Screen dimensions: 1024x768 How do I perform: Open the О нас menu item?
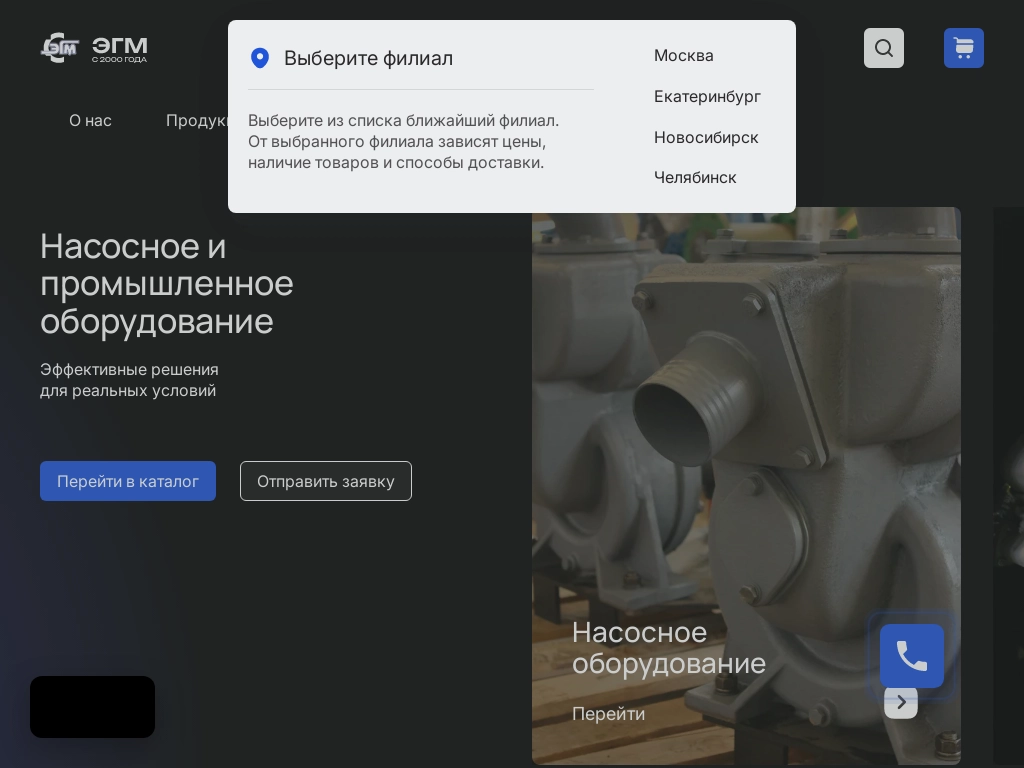click(x=90, y=121)
